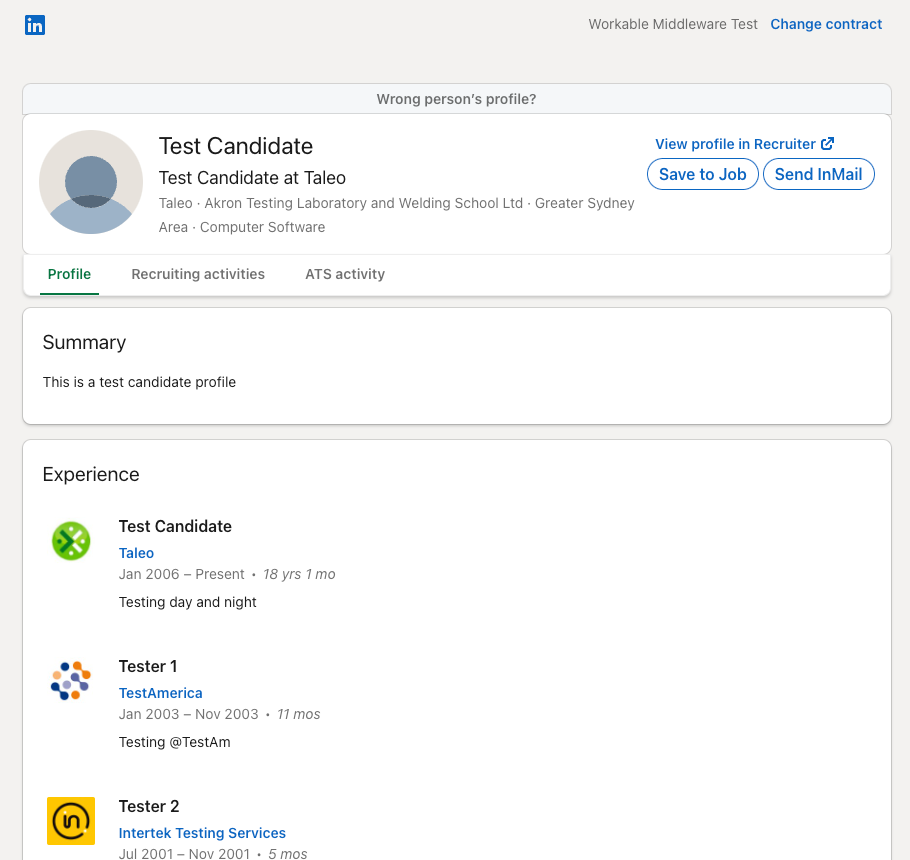The width and height of the screenshot is (910, 860).
Task: Open the Test Candidate profile avatar
Action: click(x=91, y=182)
